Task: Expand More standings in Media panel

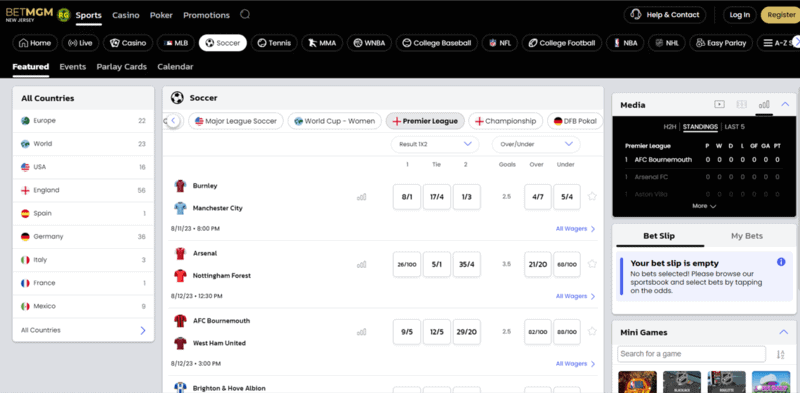Action: point(704,206)
